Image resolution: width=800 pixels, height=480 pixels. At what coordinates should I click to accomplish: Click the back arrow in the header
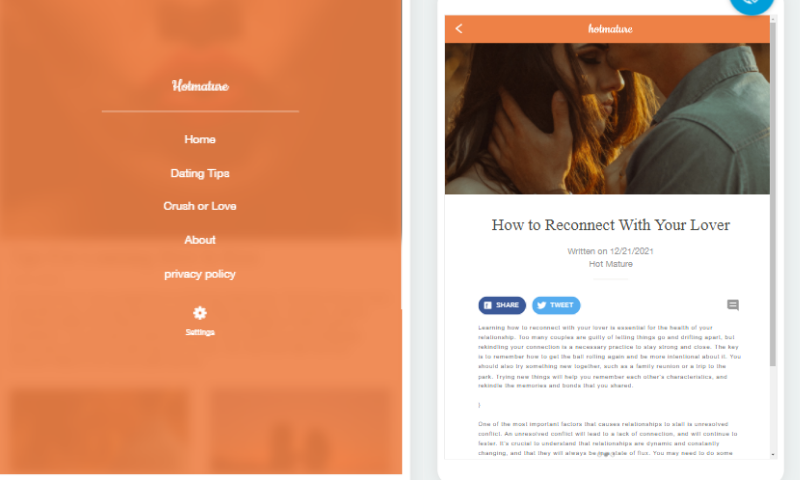459,29
